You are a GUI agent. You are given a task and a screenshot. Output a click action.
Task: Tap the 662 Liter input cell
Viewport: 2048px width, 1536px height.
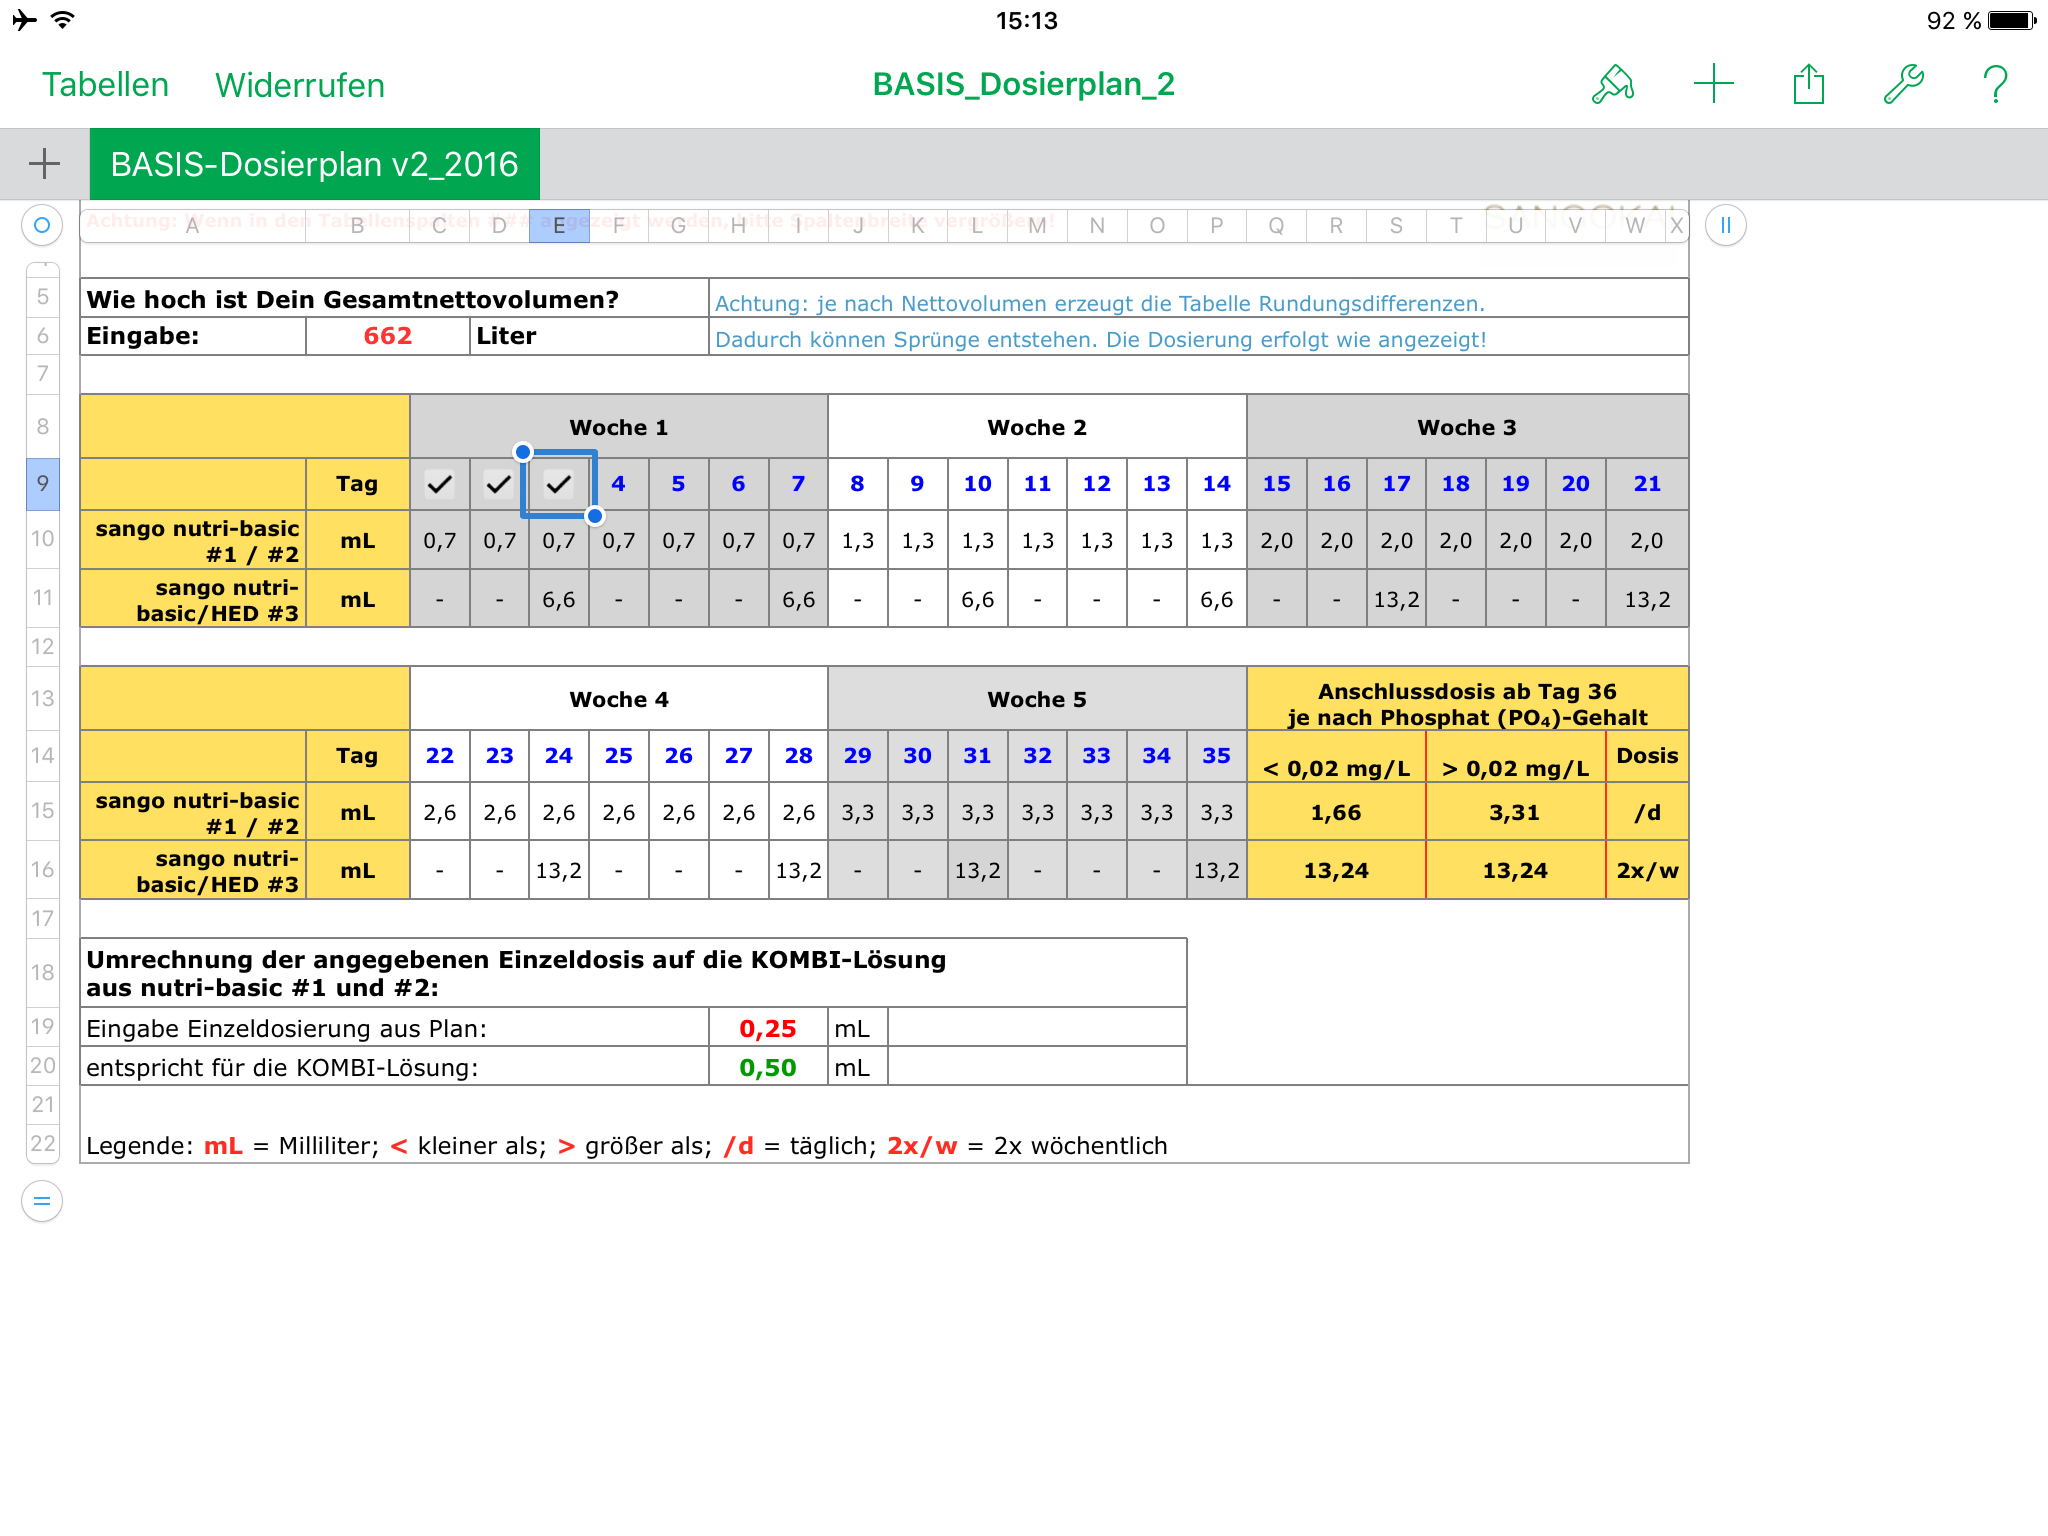click(387, 336)
